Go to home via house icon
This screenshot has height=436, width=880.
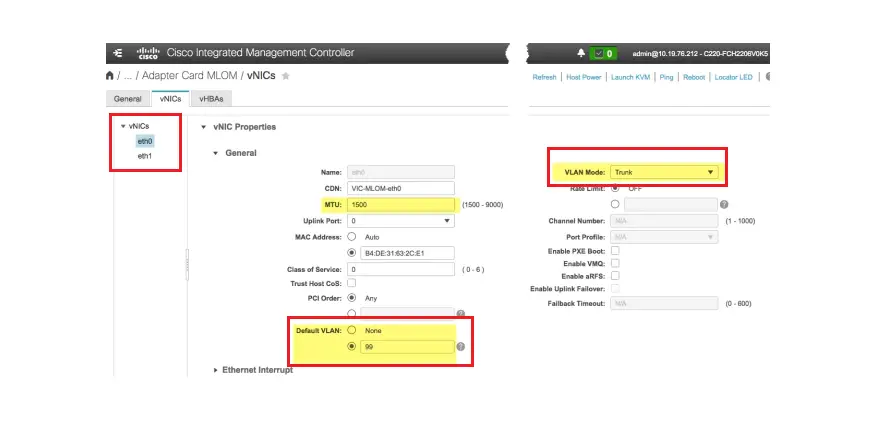[x=110, y=76]
